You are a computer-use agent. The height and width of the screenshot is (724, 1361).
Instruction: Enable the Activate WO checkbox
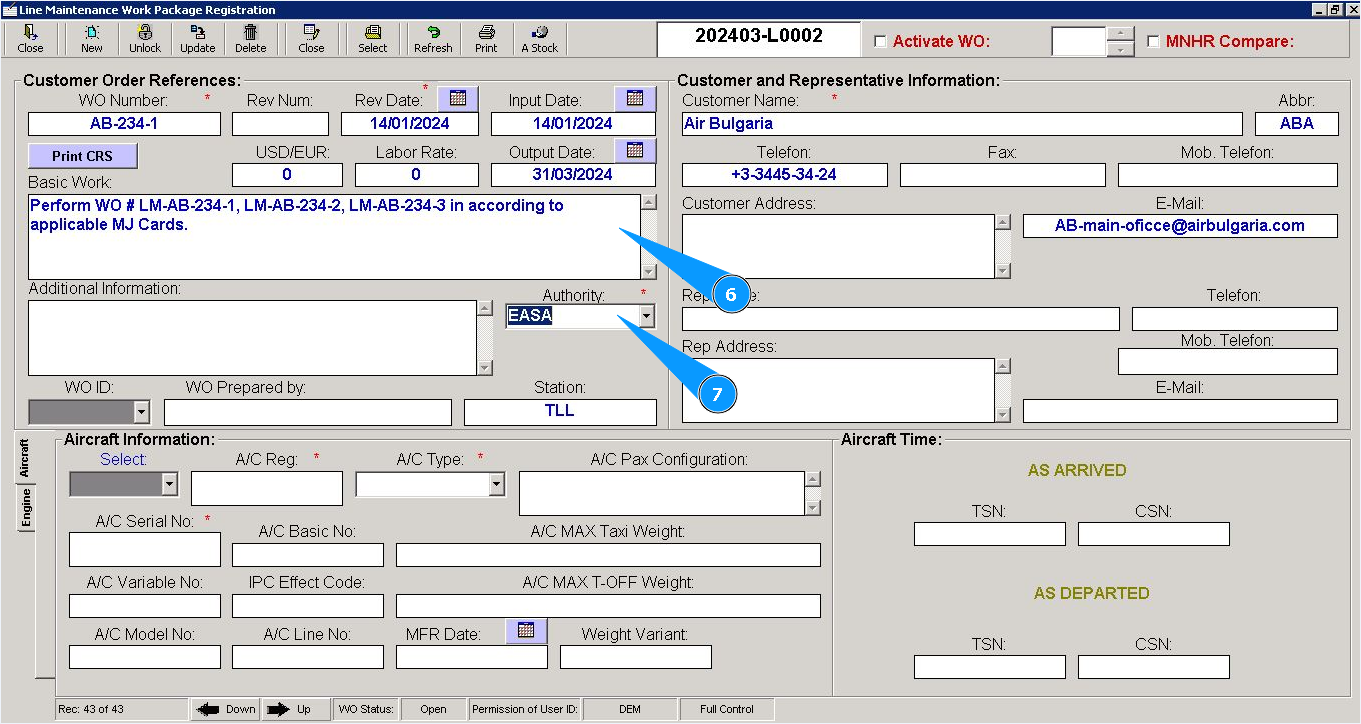tap(880, 42)
